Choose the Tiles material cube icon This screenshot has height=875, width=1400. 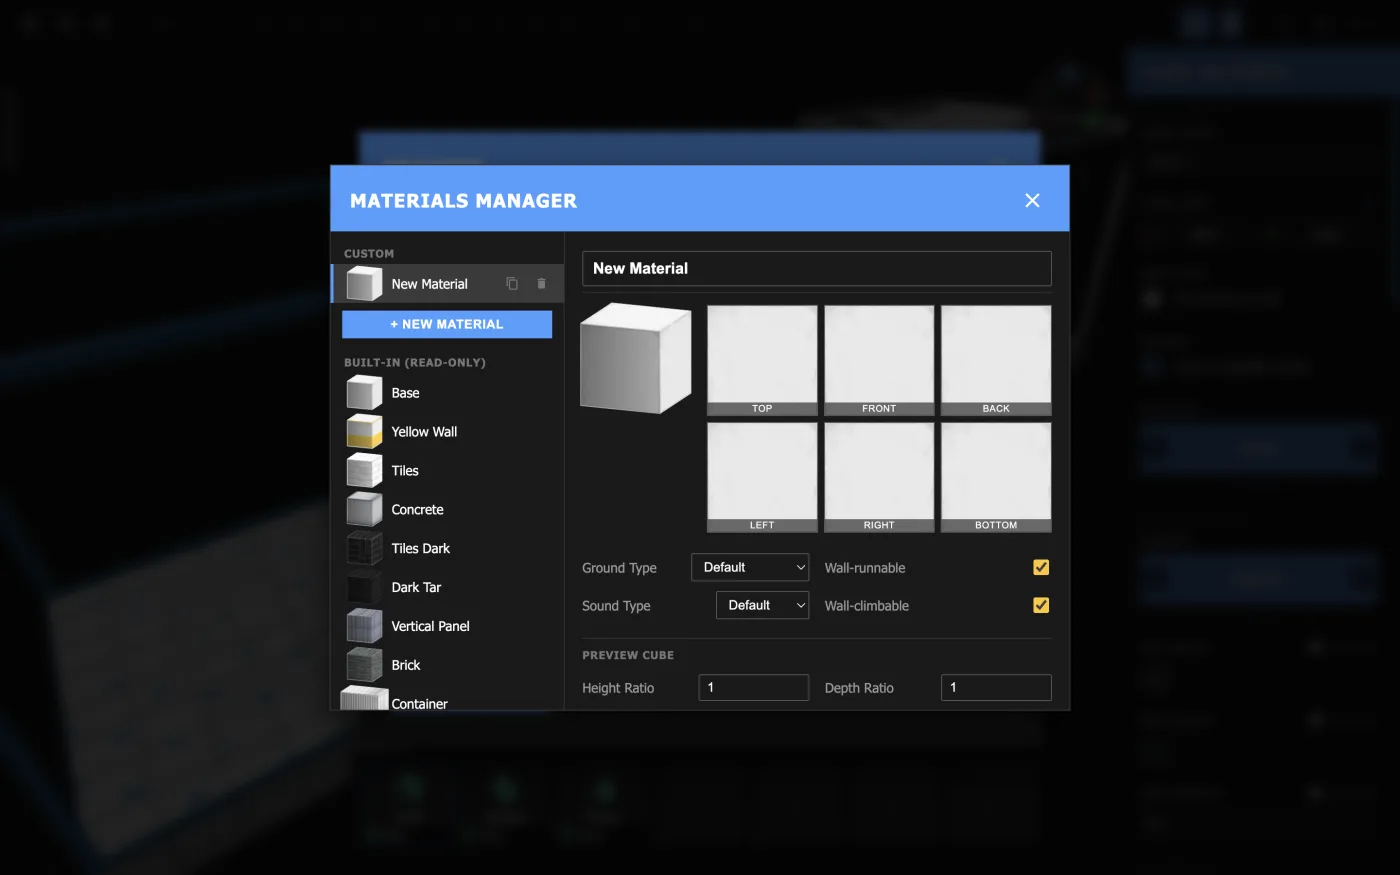tap(364, 471)
